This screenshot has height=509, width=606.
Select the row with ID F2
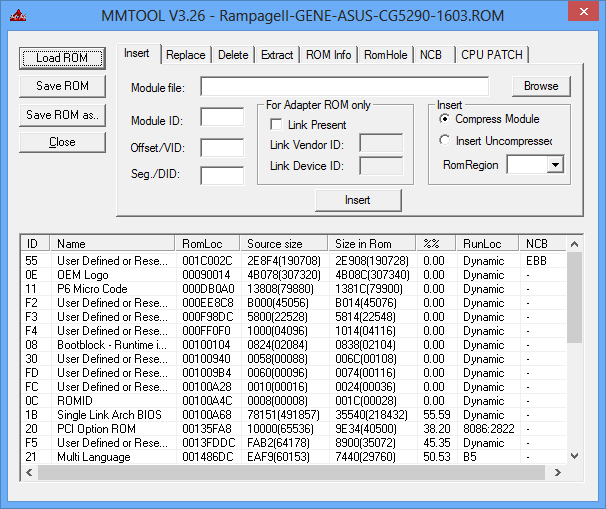pyautogui.click(x=294, y=303)
